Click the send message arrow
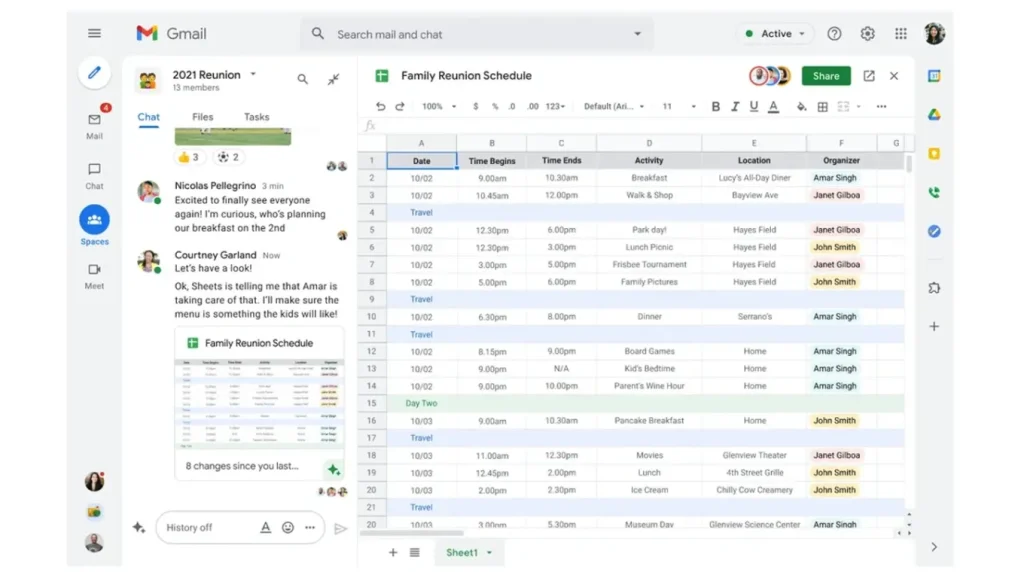Viewport: 1024px width, 572px height. point(341,528)
